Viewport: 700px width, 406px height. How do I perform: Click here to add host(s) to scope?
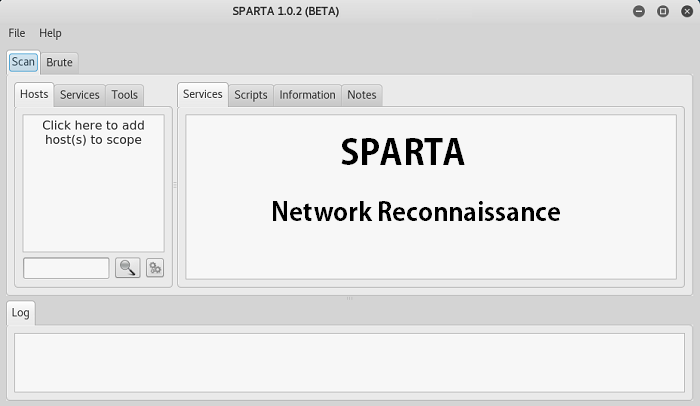tap(93, 133)
